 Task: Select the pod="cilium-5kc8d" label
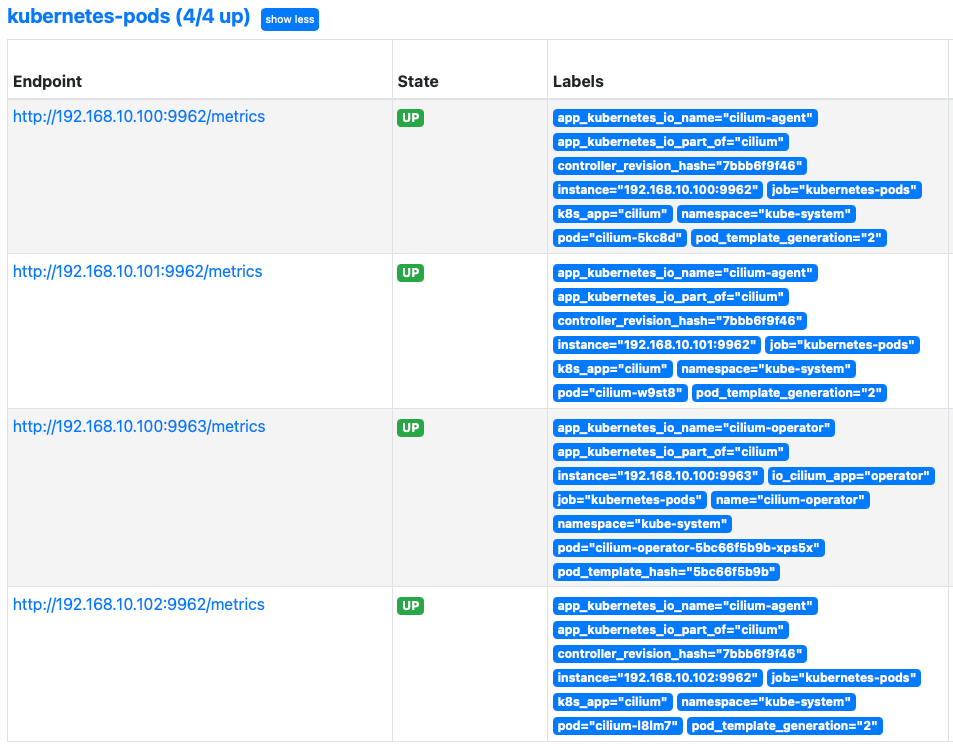tap(620, 238)
